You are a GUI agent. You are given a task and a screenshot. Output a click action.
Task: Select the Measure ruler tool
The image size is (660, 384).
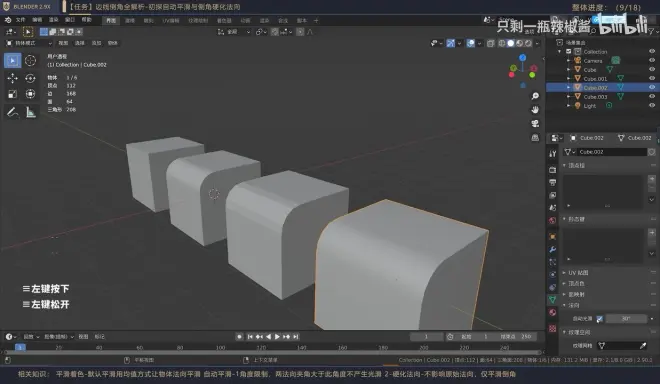click(30, 112)
